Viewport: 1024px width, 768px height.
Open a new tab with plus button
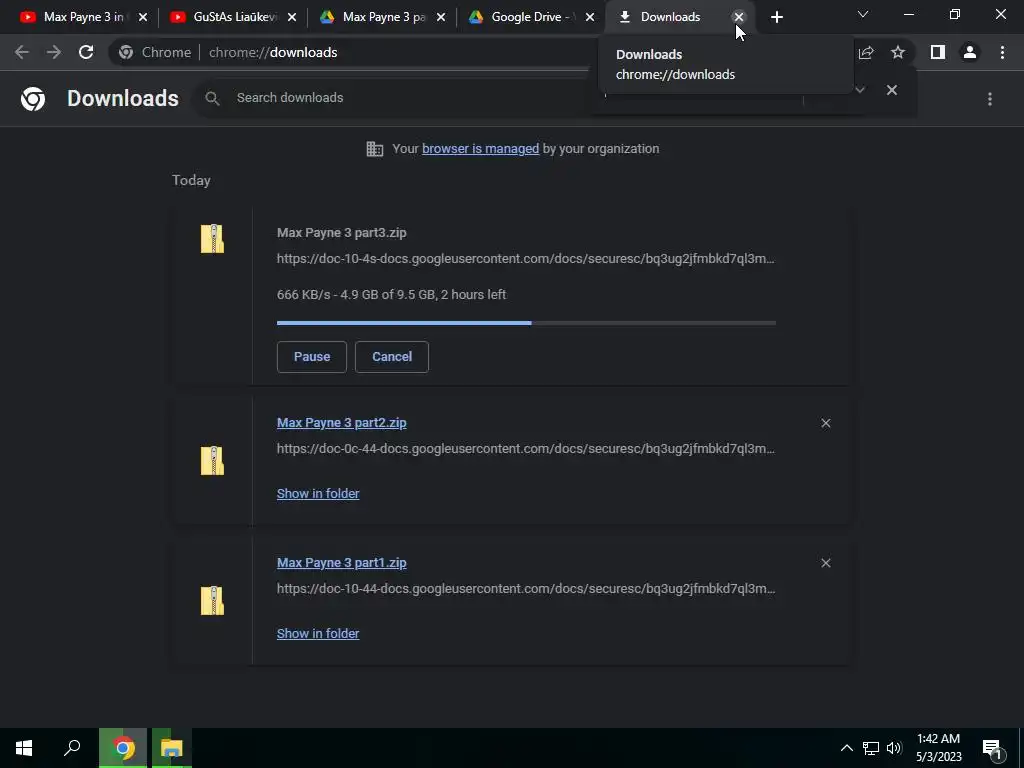[776, 18]
